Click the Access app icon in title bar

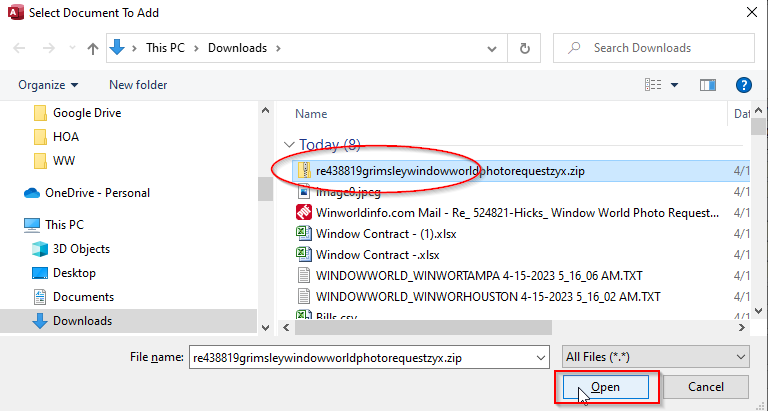click(16, 13)
